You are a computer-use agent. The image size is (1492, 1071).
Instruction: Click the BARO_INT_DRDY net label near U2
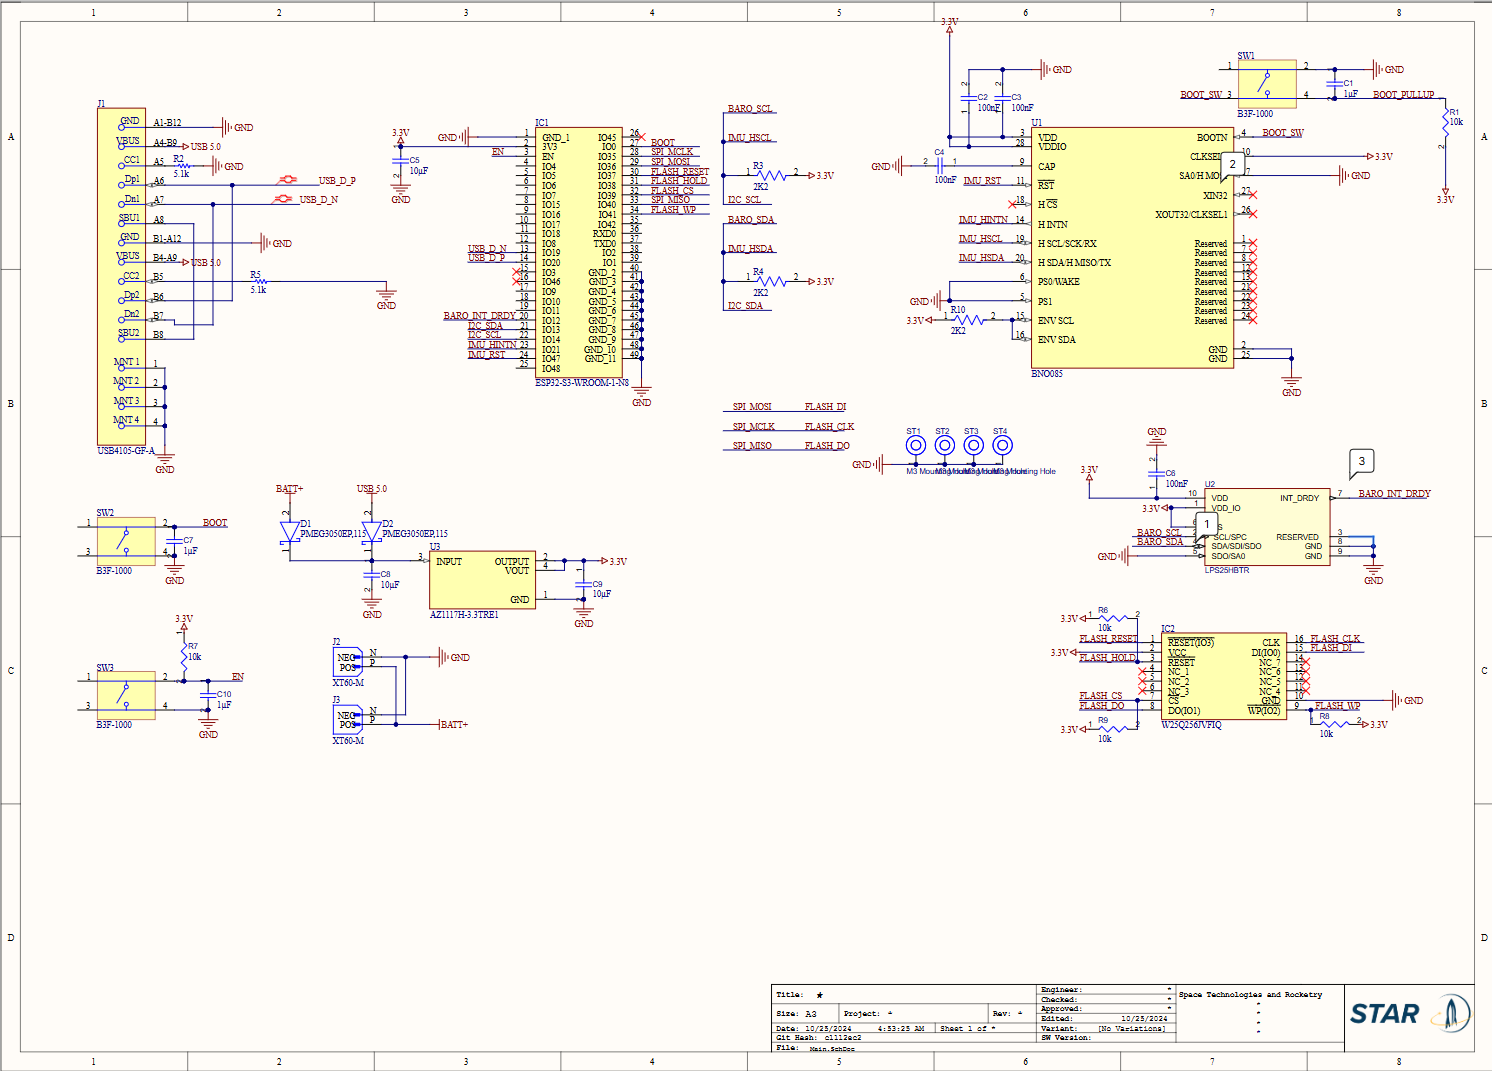coord(1394,494)
